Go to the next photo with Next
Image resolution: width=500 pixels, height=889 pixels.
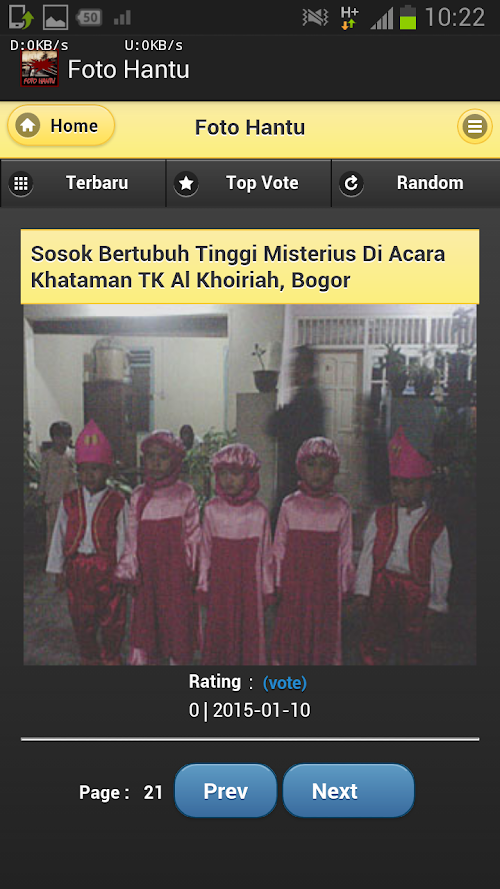348,791
